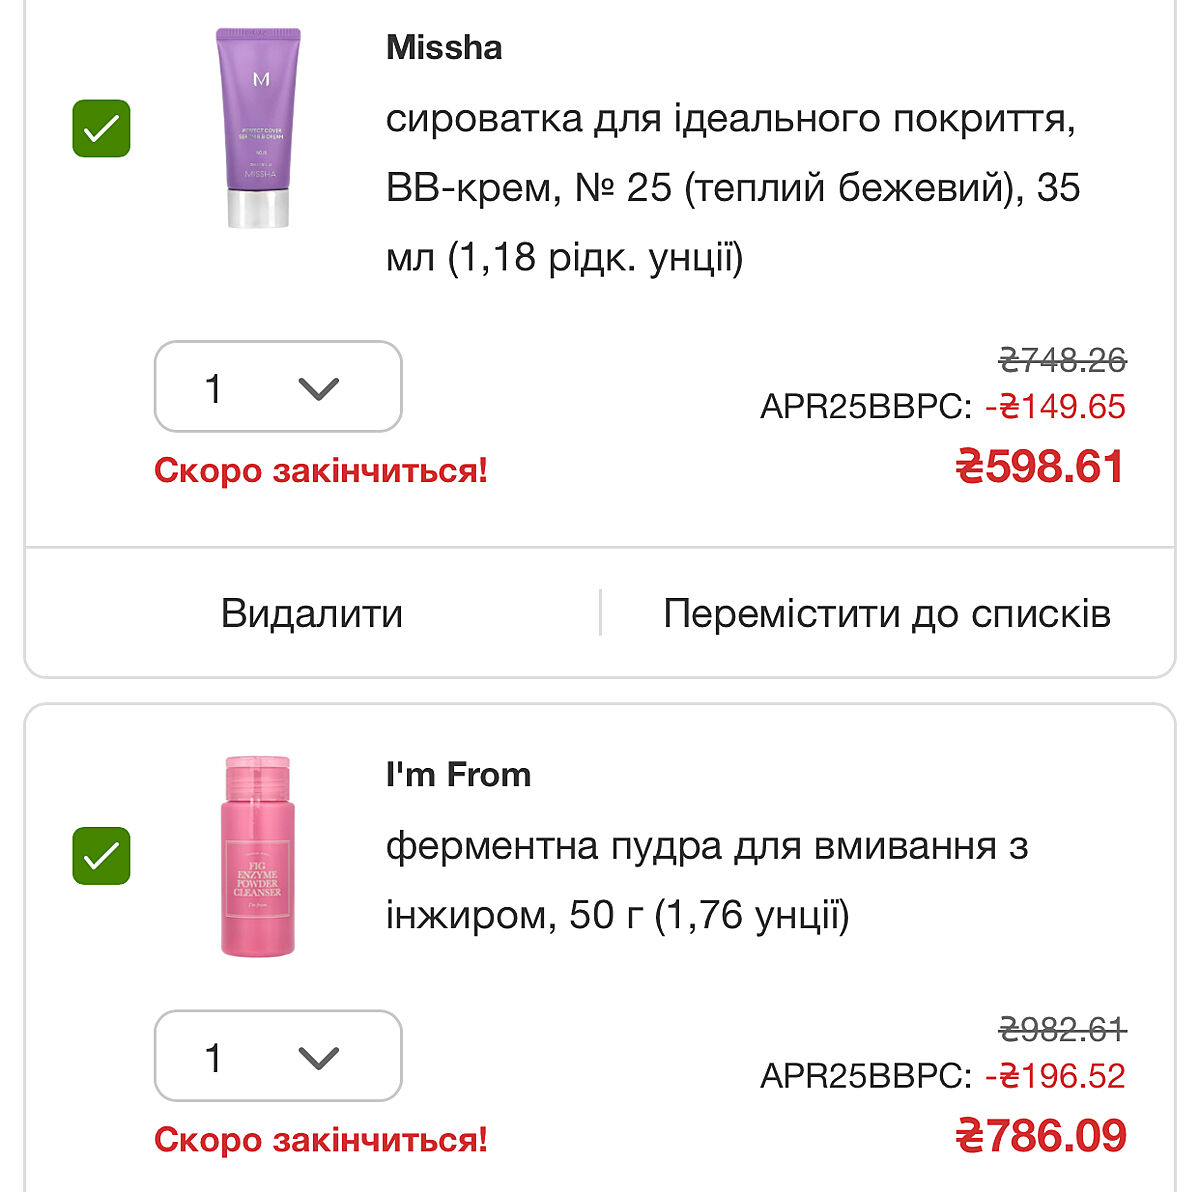Screen dimensions: 1200x1192
Task: Open the ферментна пудра для вмивання product title
Action: pos(706,880)
